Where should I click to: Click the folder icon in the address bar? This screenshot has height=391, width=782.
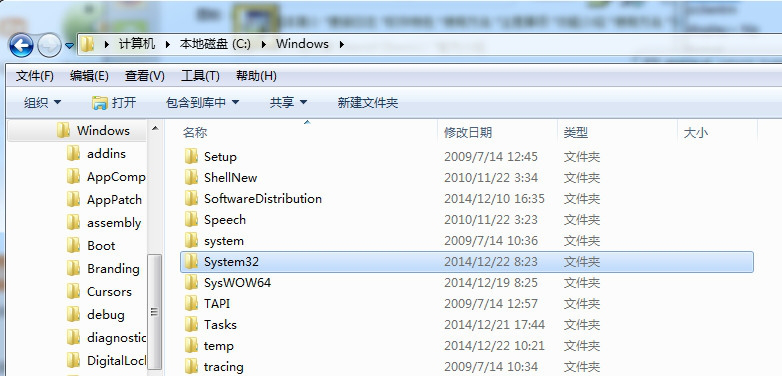point(87,44)
